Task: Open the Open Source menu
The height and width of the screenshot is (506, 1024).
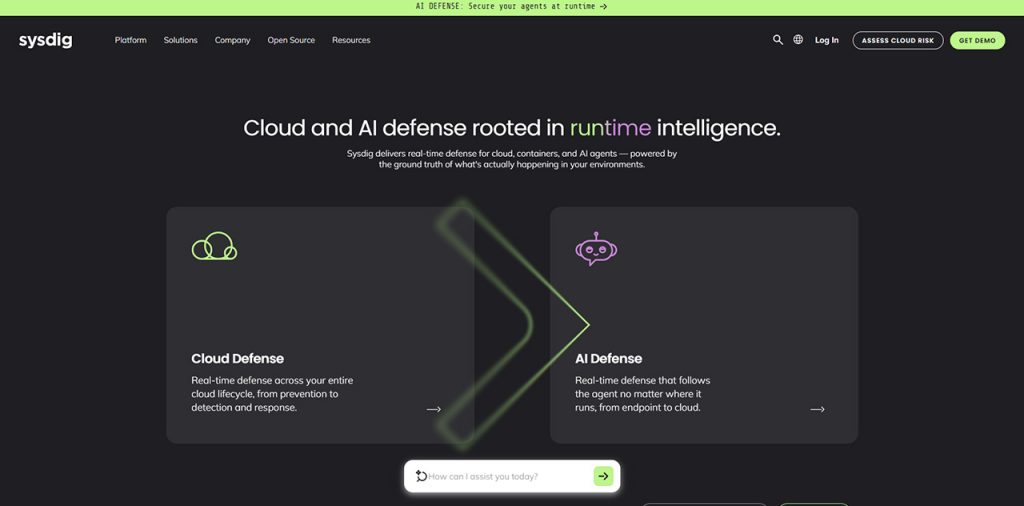Action: coord(291,40)
